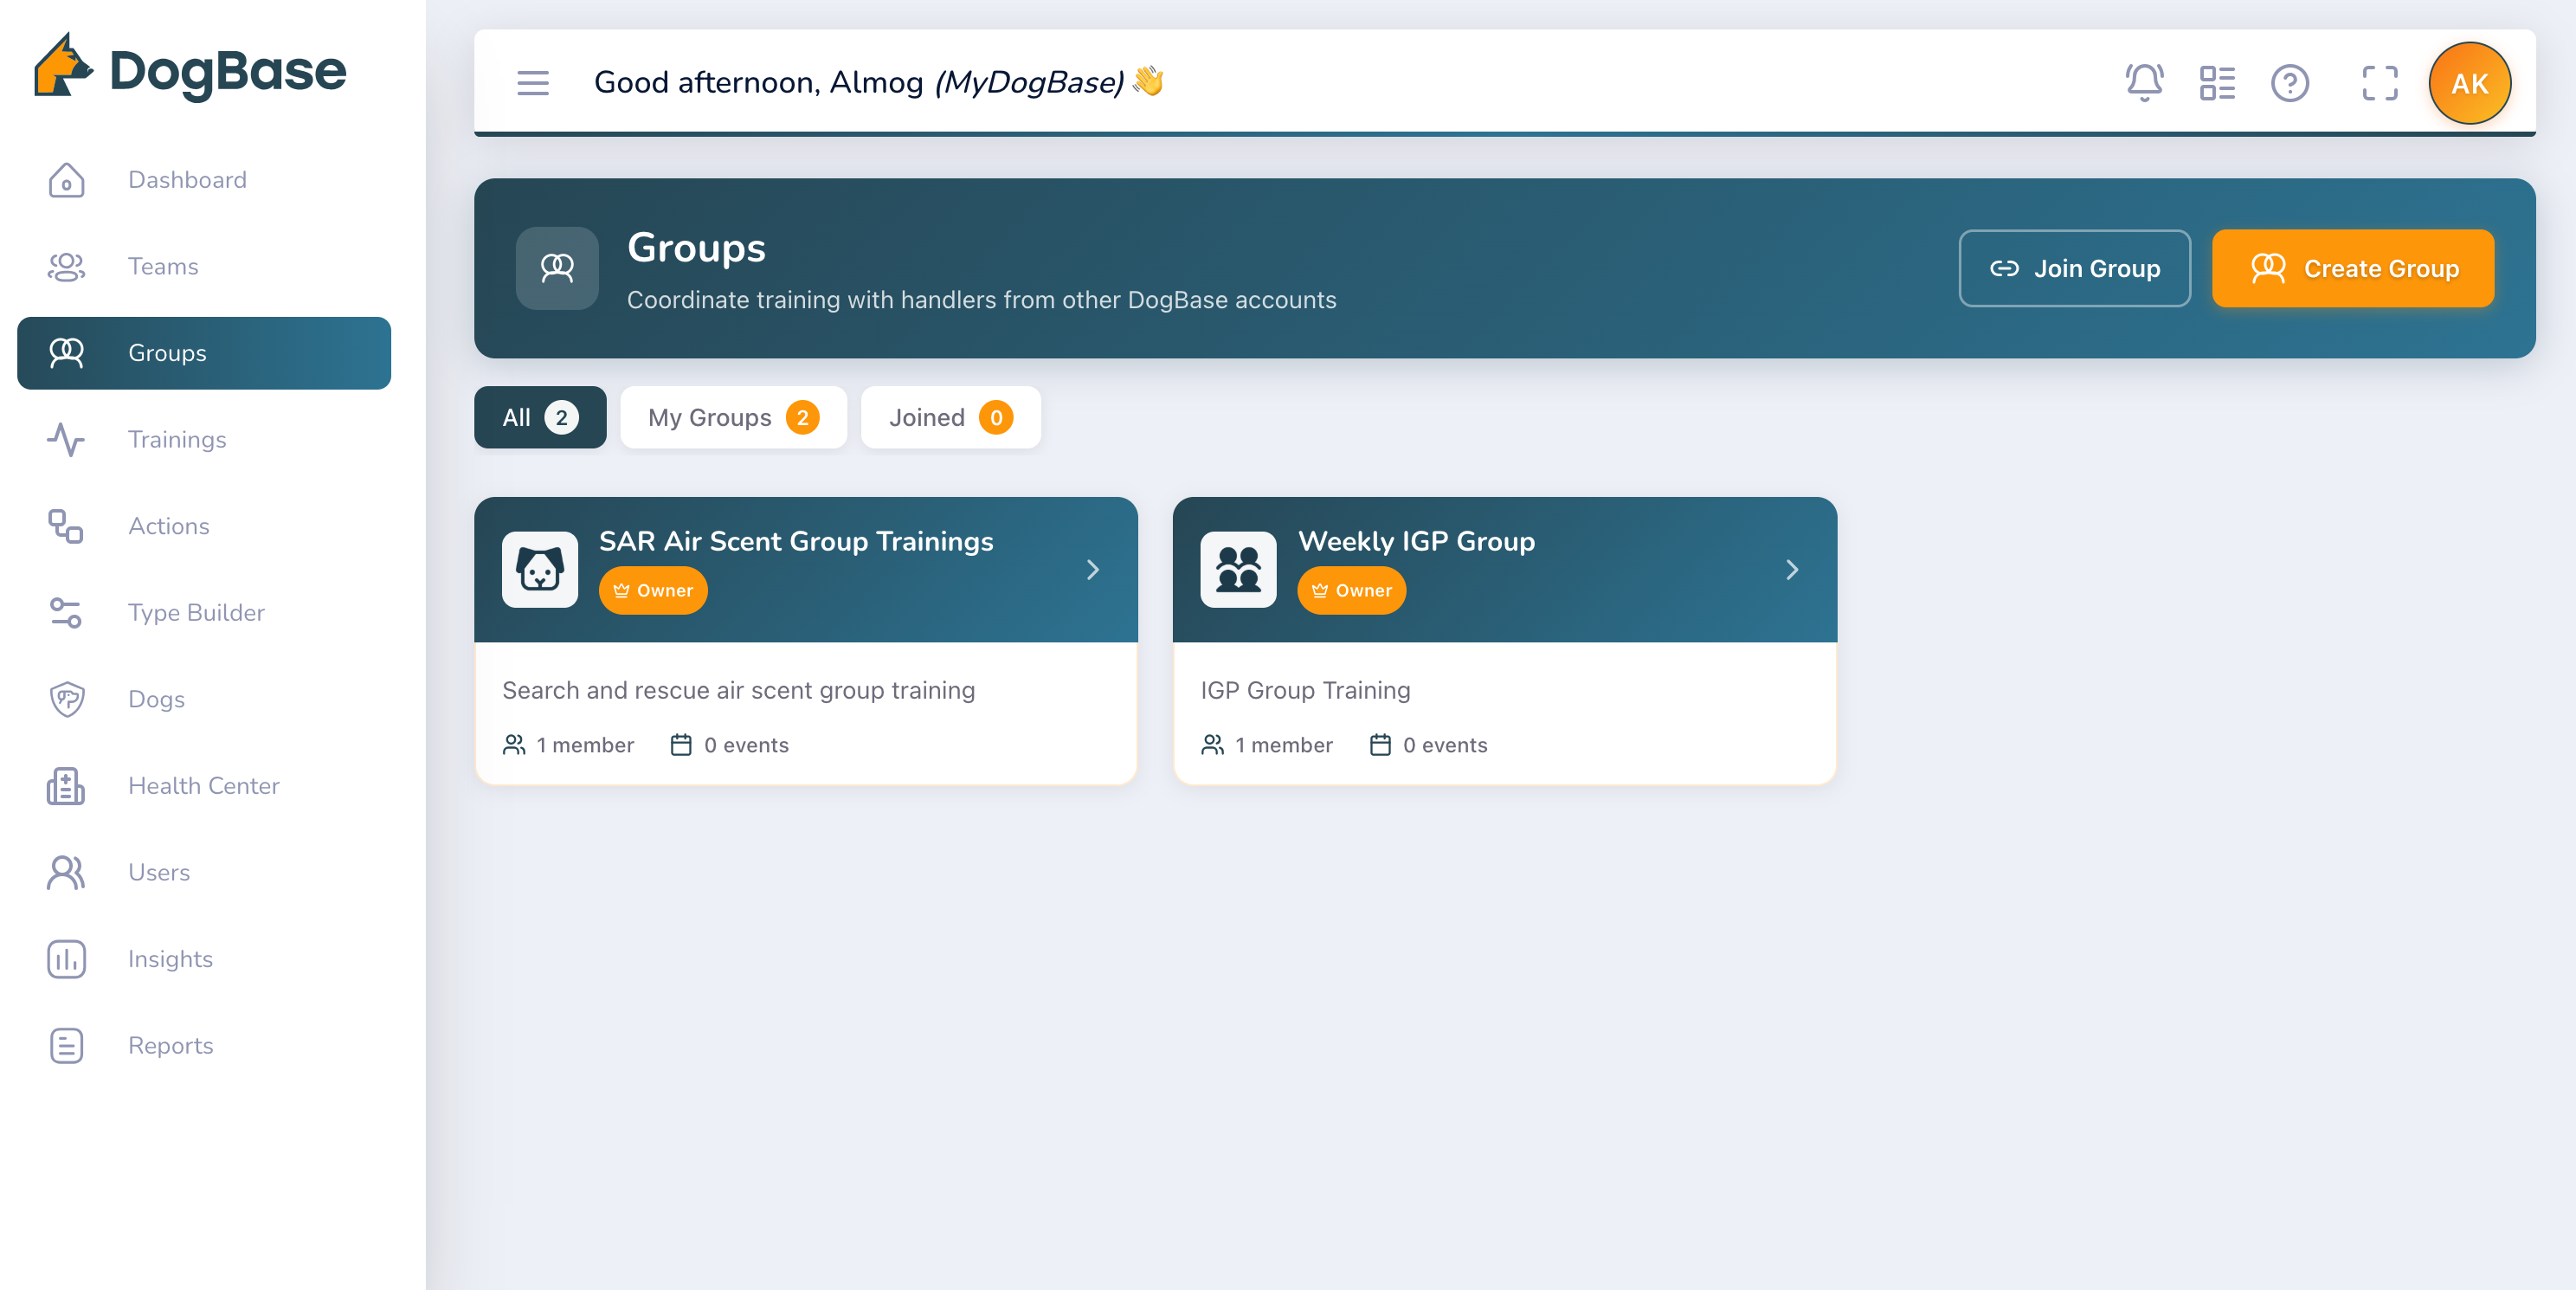The image size is (2576, 1290).
Task: Open the notifications bell icon
Action: [2143, 83]
